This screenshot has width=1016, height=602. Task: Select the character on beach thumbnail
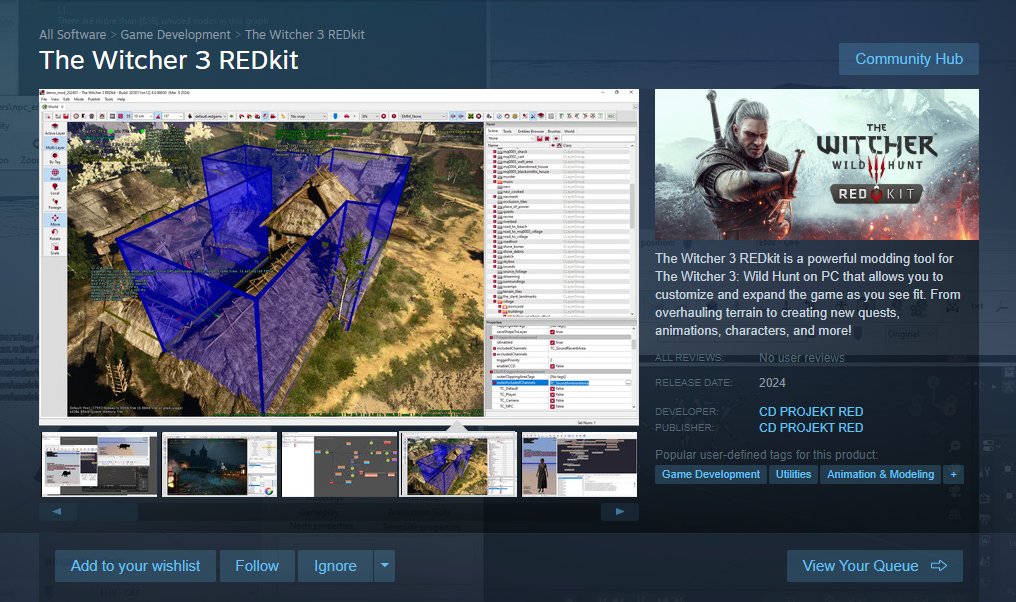(x=579, y=465)
